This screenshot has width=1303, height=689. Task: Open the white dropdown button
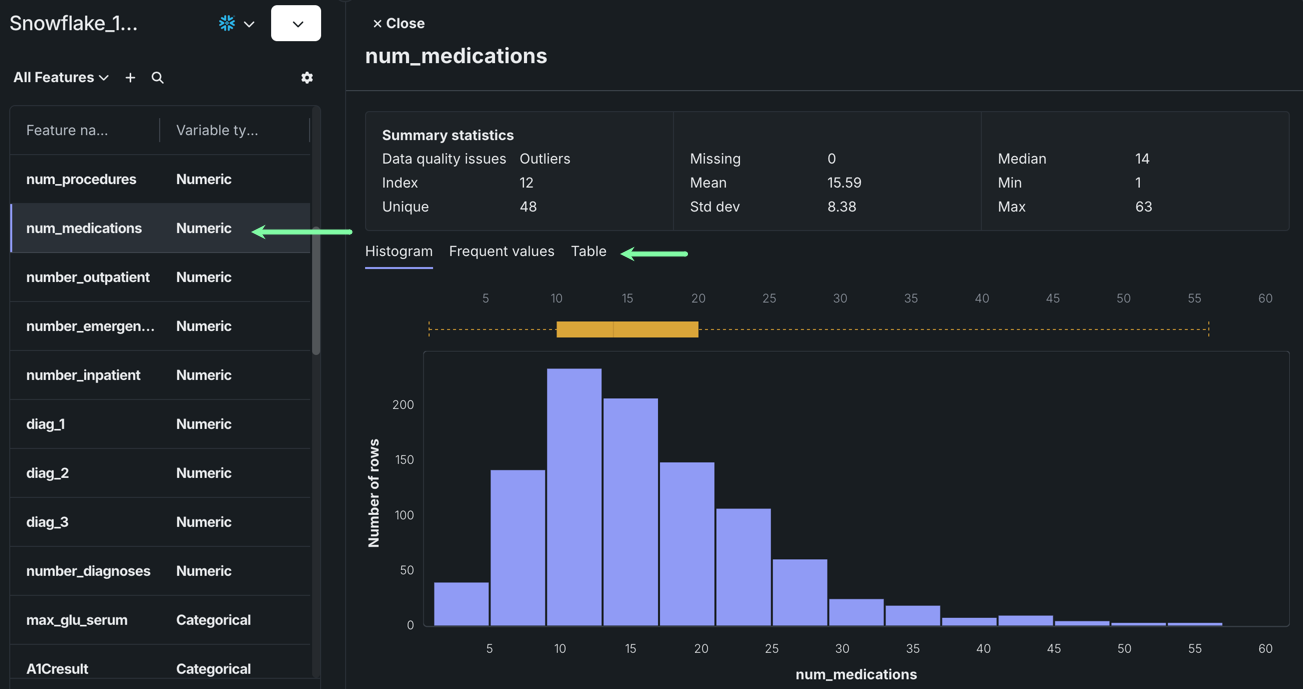(296, 24)
